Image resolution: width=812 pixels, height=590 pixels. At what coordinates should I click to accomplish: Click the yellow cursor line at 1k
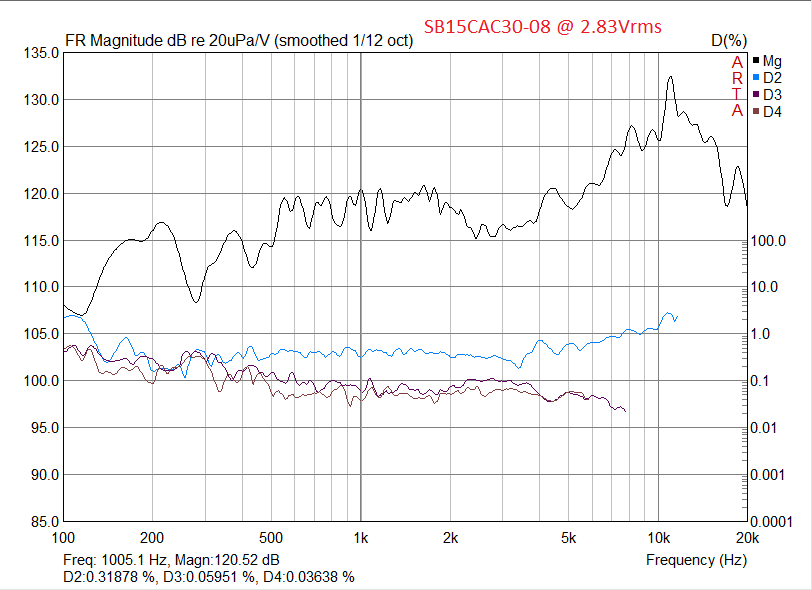point(361,286)
